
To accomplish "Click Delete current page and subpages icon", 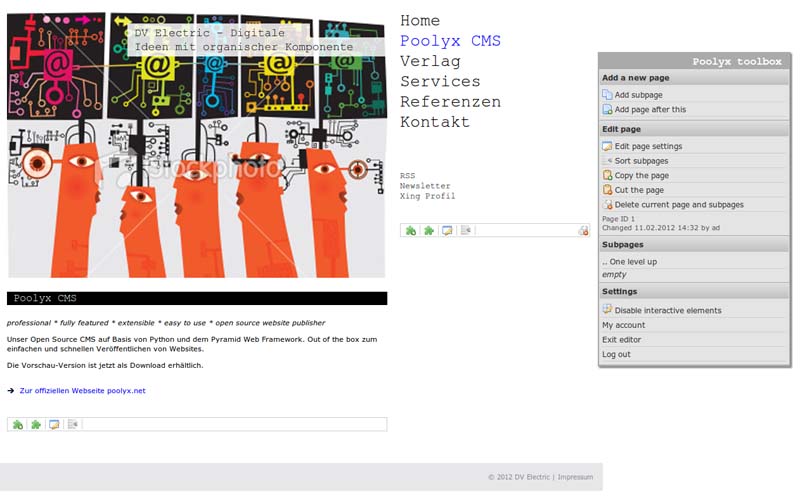I will click(x=607, y=205).
